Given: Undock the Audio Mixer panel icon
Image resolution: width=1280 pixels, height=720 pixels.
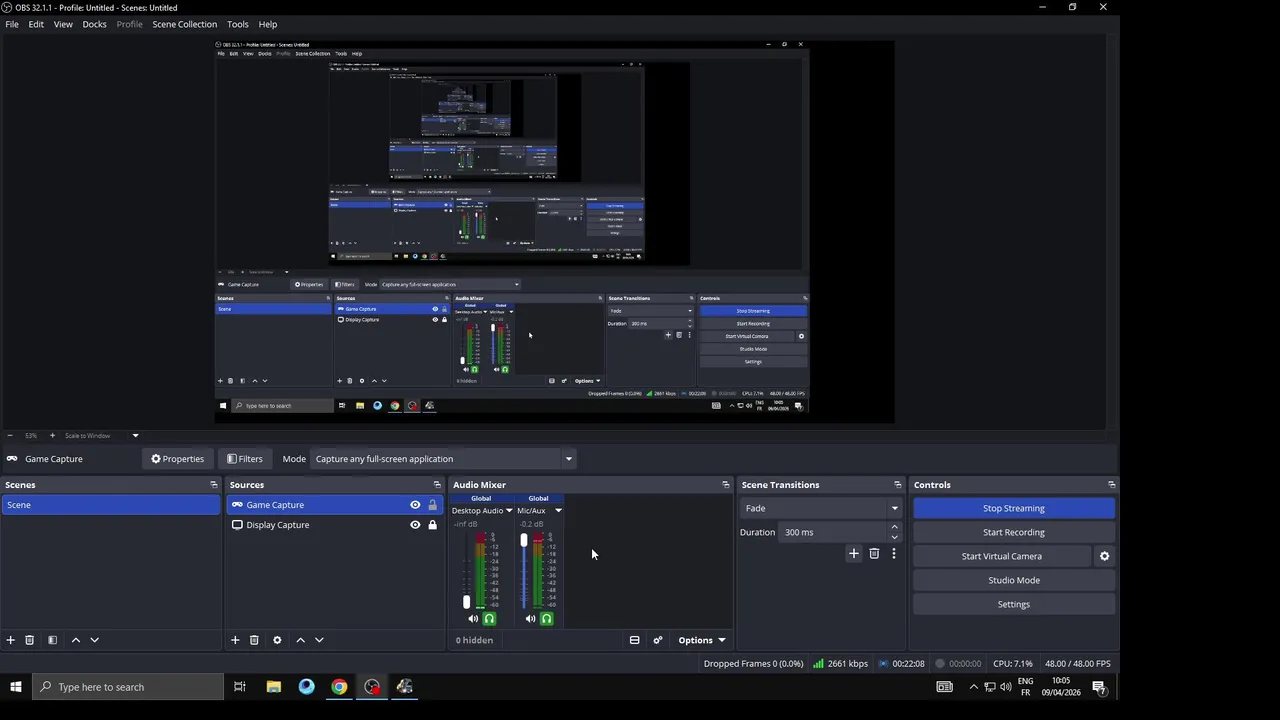Looking at the screenshot, I should [725, 485].
